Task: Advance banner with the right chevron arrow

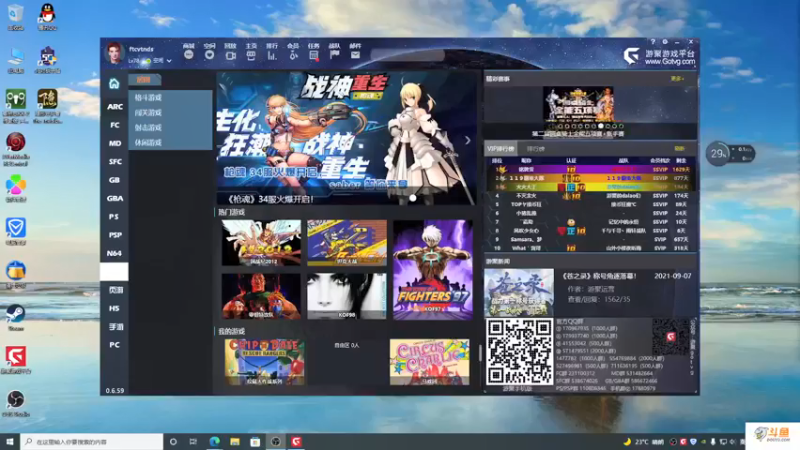Action: pos(467,140)
